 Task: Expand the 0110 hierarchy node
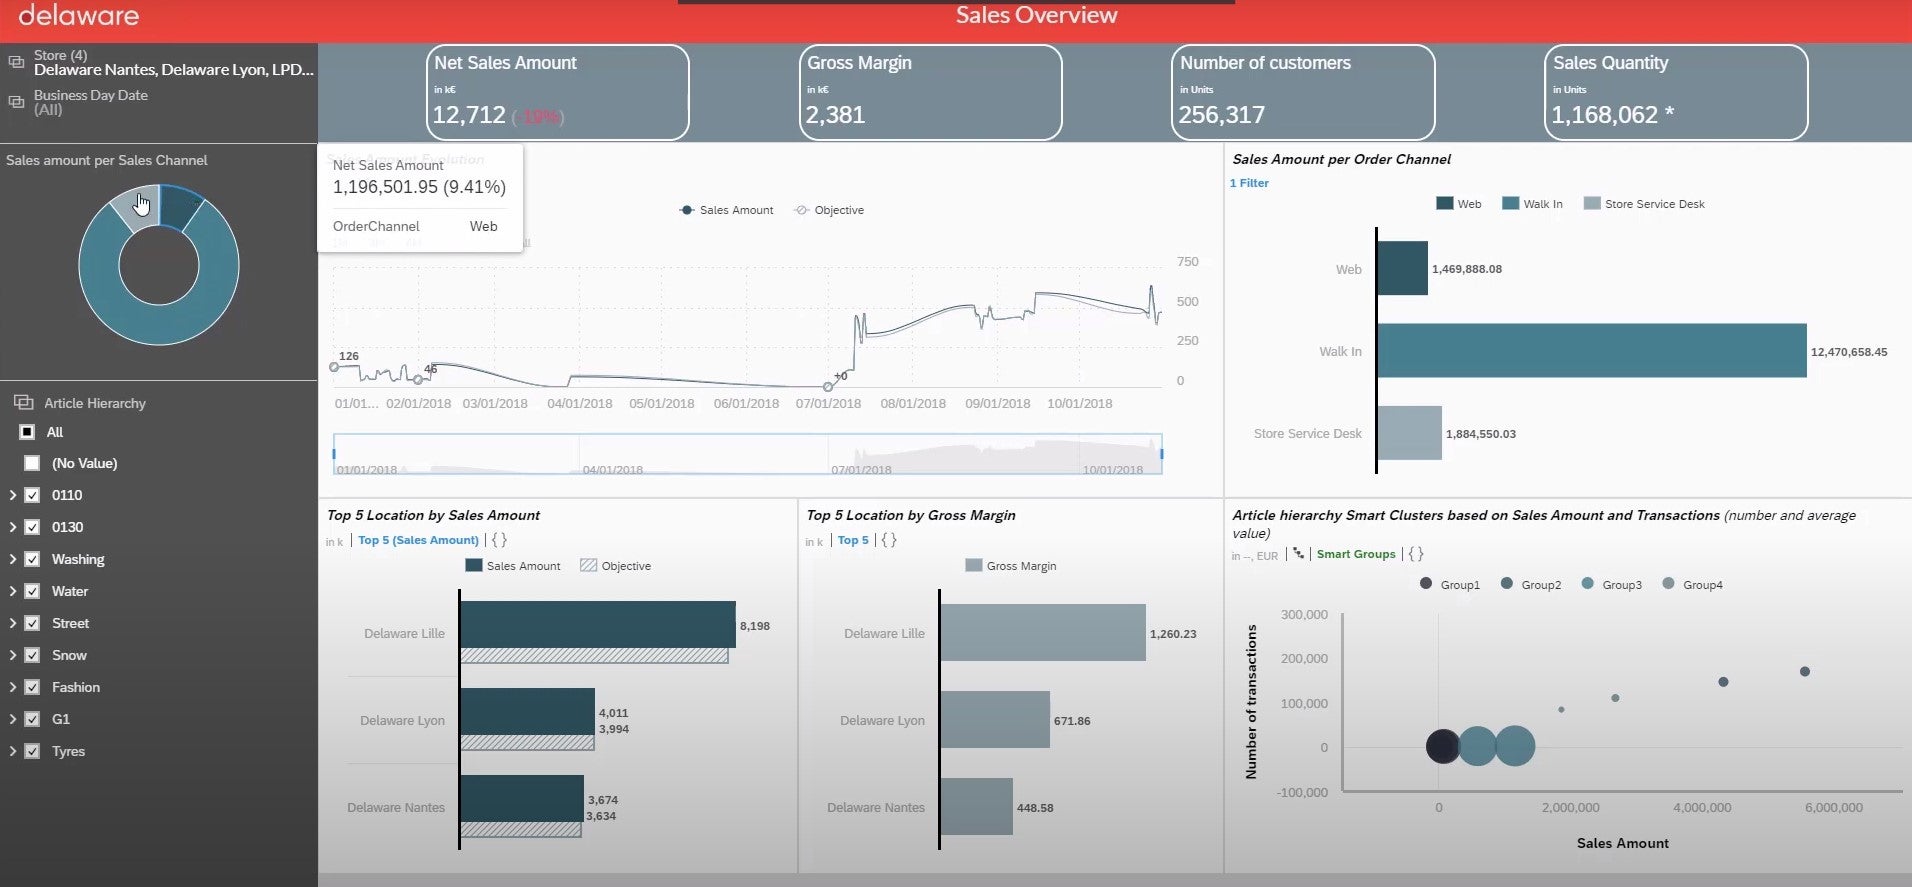12,495
